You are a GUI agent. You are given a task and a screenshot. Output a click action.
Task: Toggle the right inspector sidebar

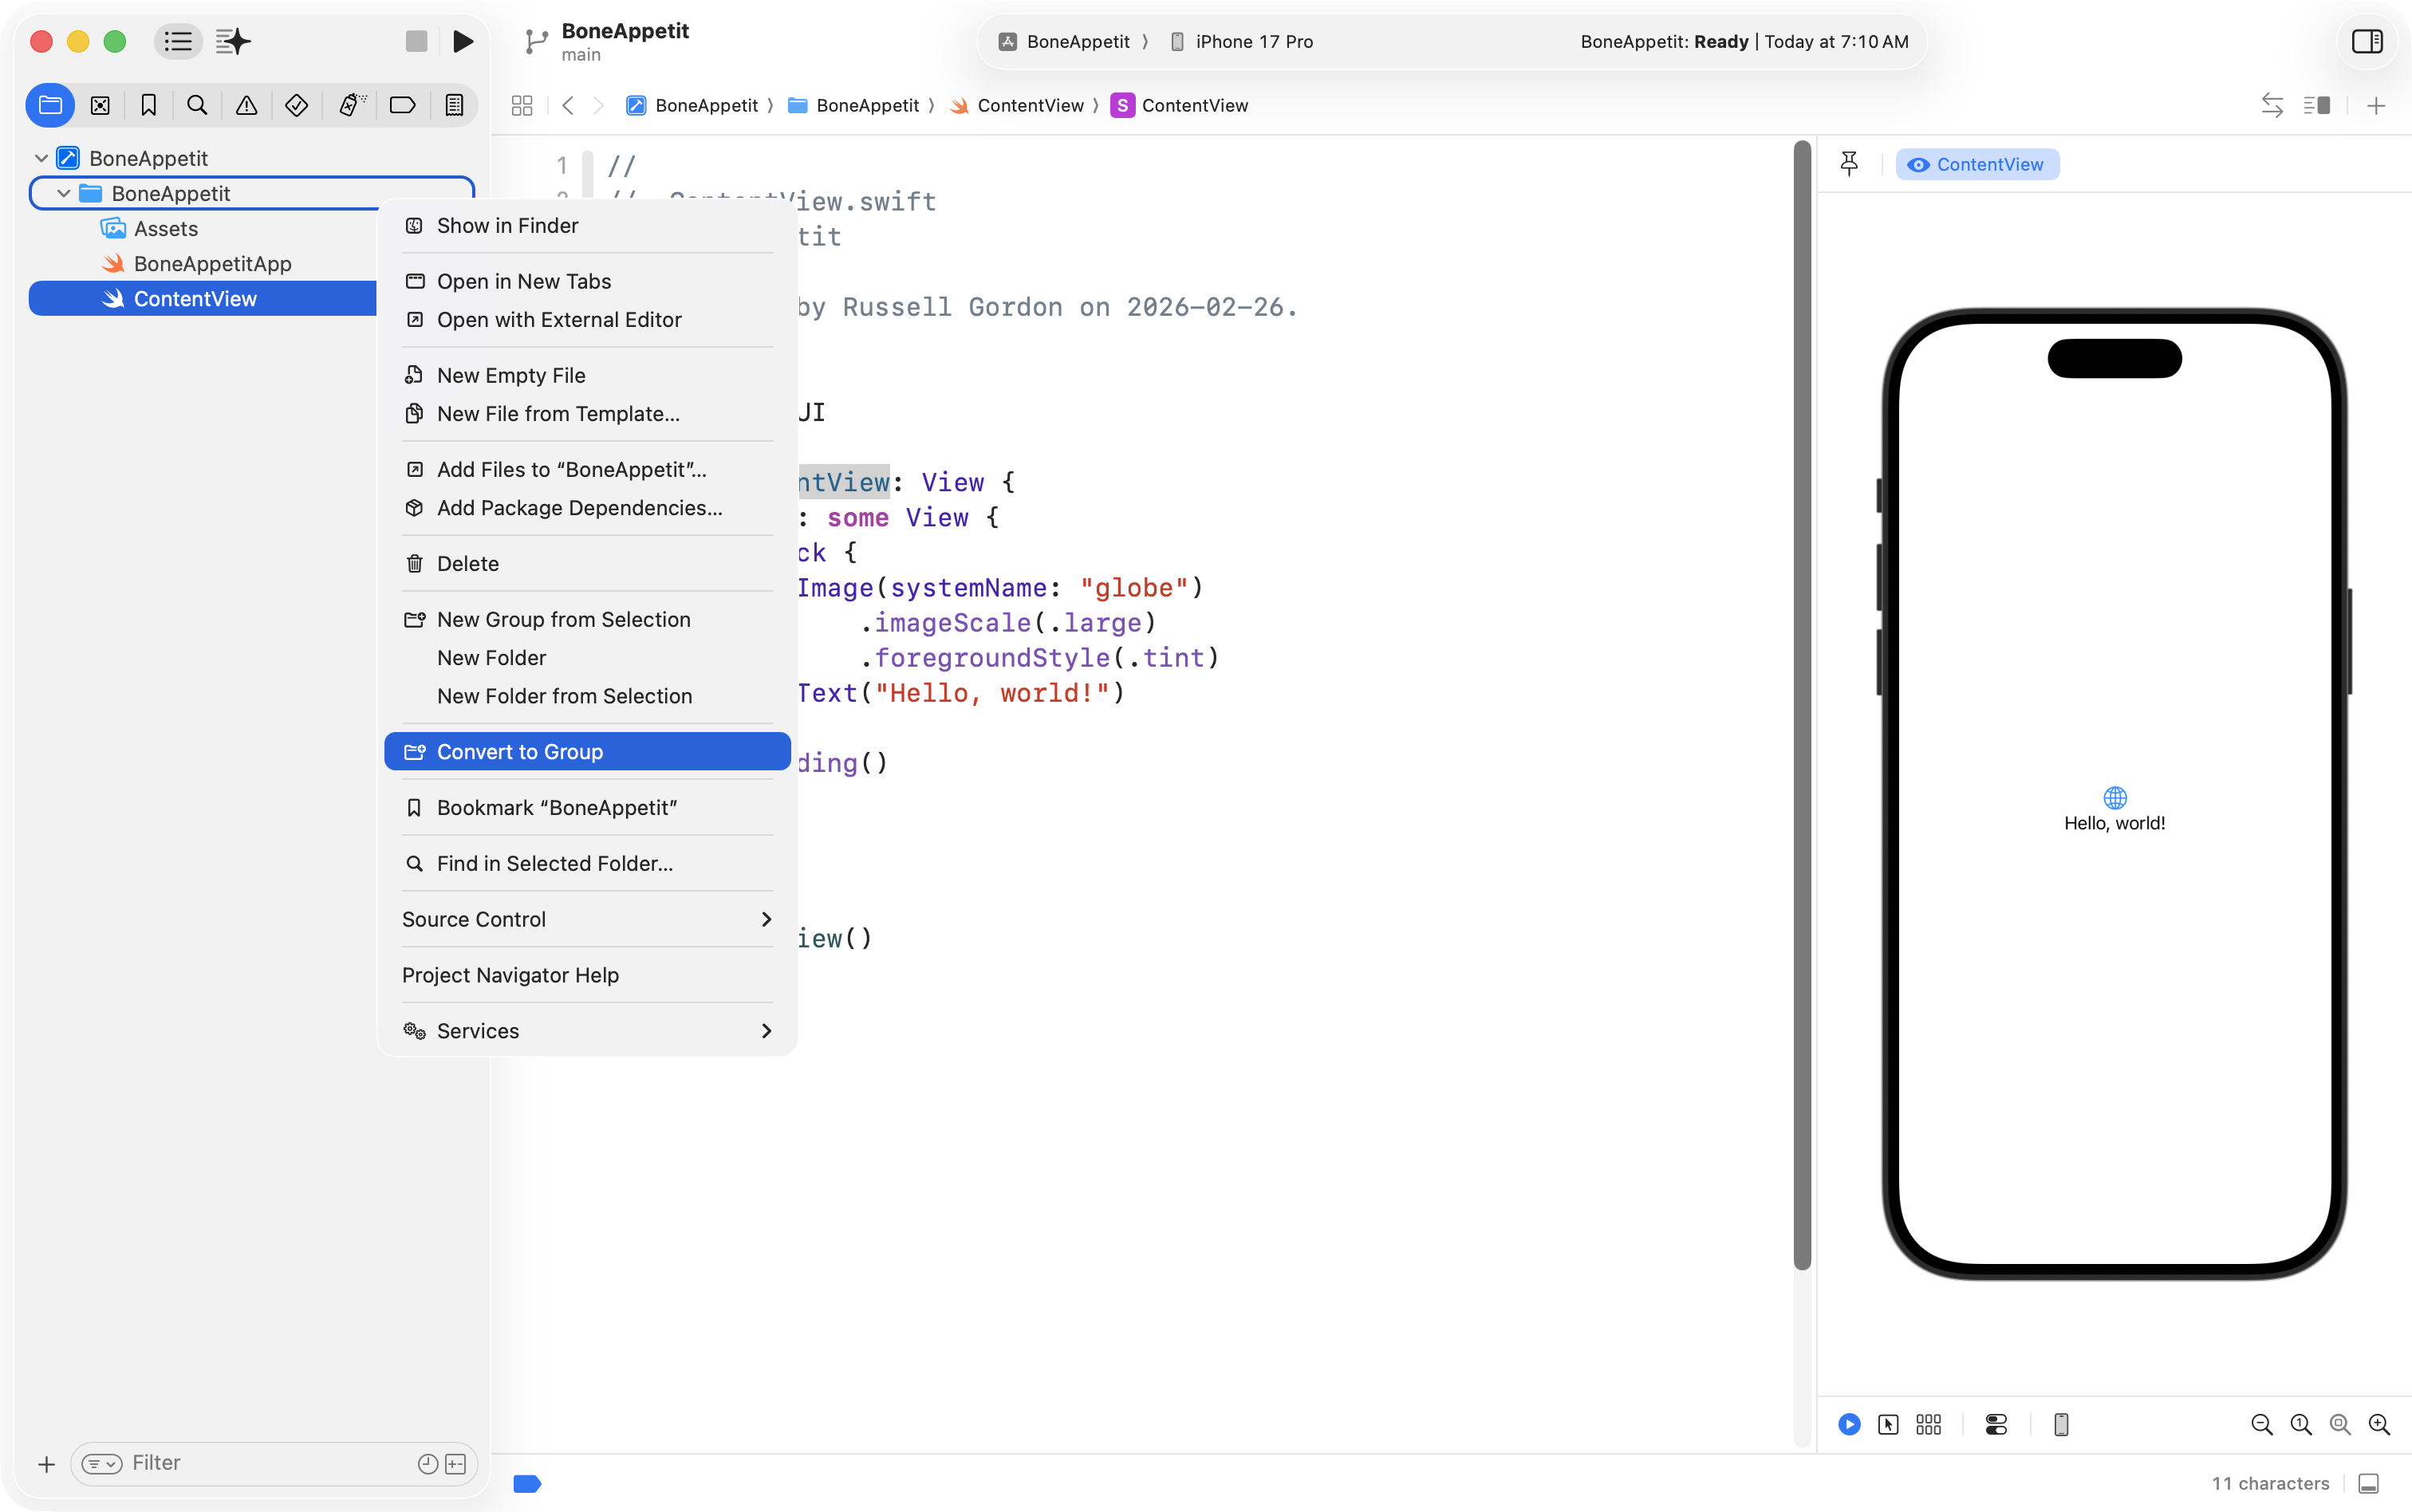pos(2367,41)
